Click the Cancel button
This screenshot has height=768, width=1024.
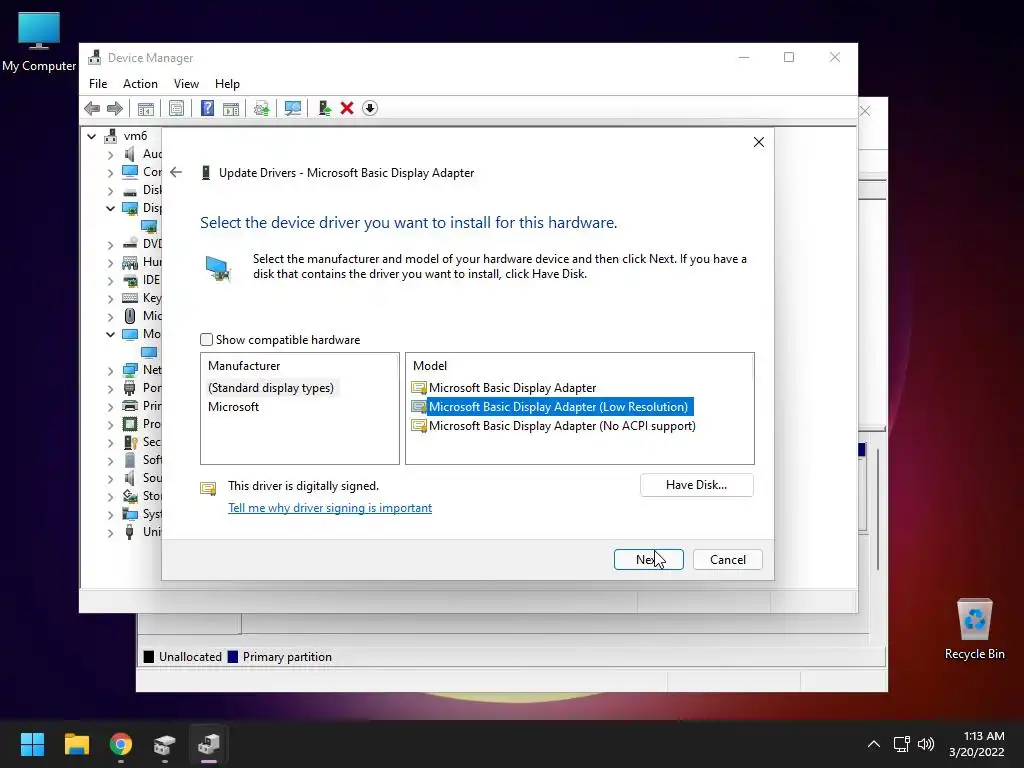pyautogui.click(x=728, y=560)
